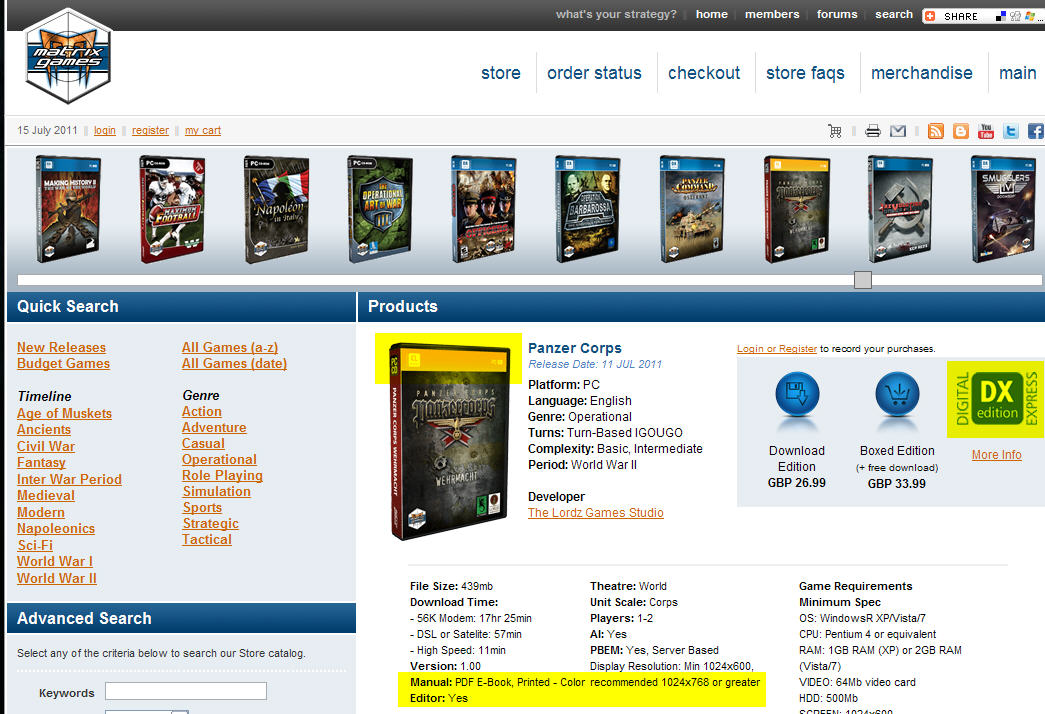Browse Inter War Period timeline

[69, 479]
